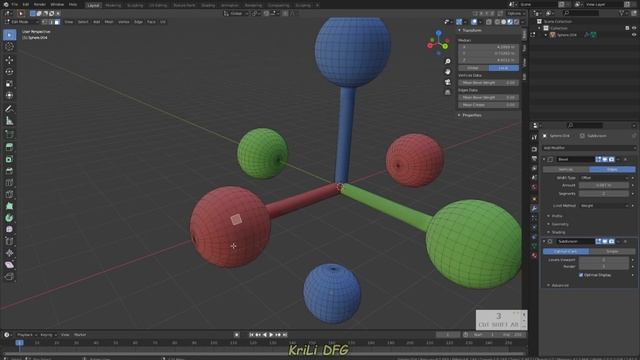The image size is (640, 360).
Task: Toggle Bevel modifier viewport display
Action: (x=605, y=159)
